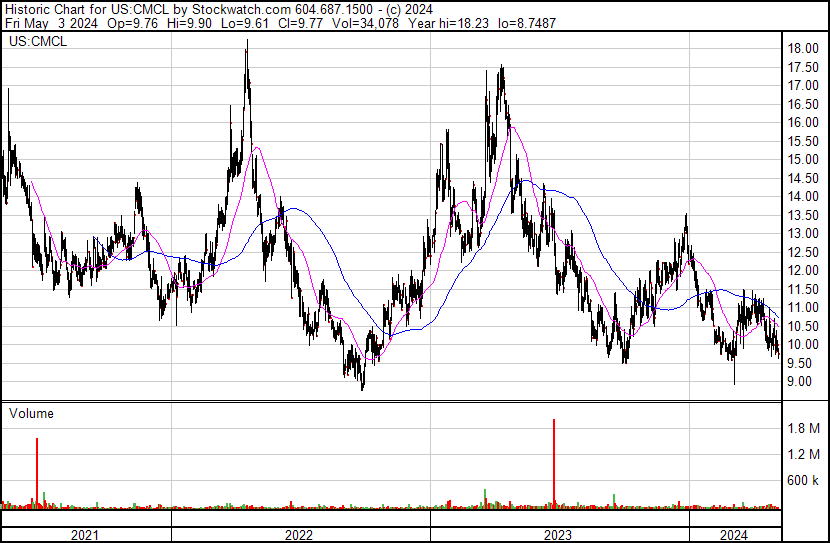Click the 9.00 price axis label
This screenshot has height=543, width=830.
(799, 382)
